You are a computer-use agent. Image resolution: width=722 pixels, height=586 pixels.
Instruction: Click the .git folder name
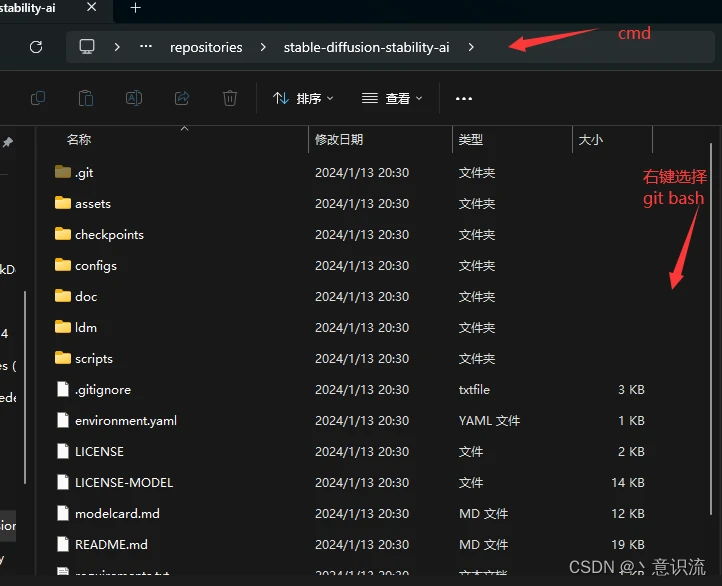(x=84, y=173)
